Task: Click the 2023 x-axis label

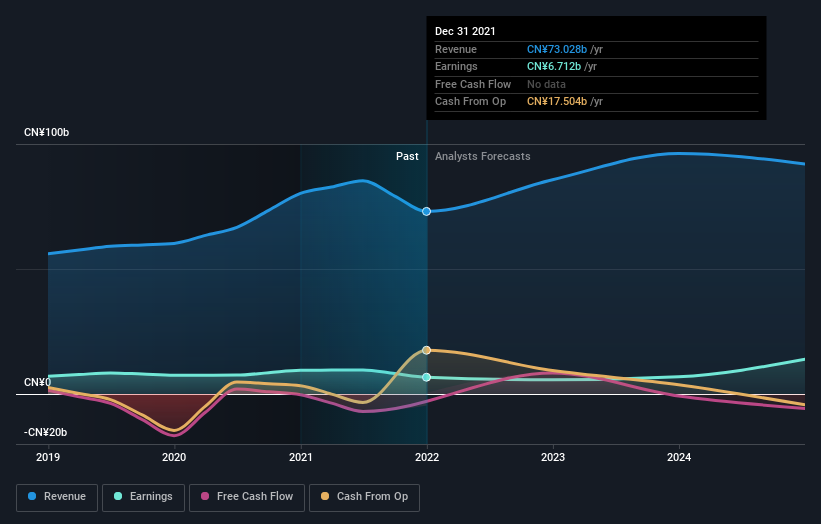Action: (x=553, y=458)
